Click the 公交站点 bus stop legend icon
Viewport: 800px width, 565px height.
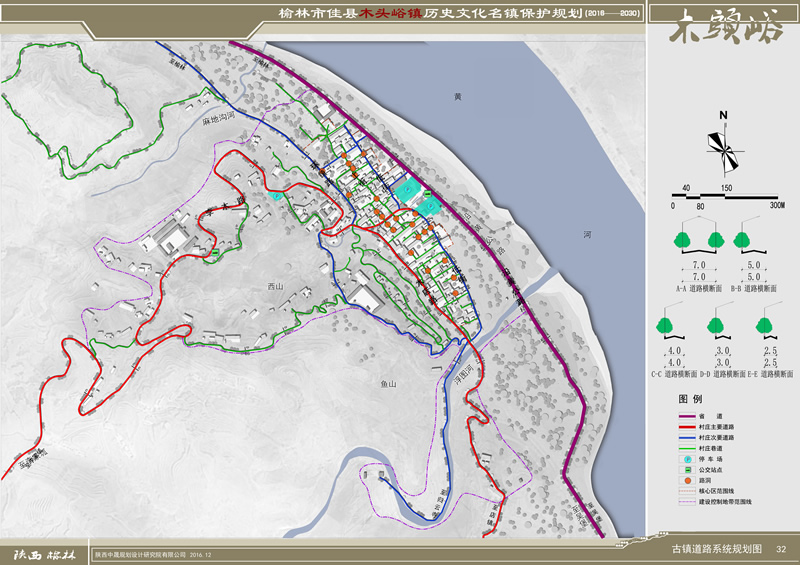pos(686,470)
